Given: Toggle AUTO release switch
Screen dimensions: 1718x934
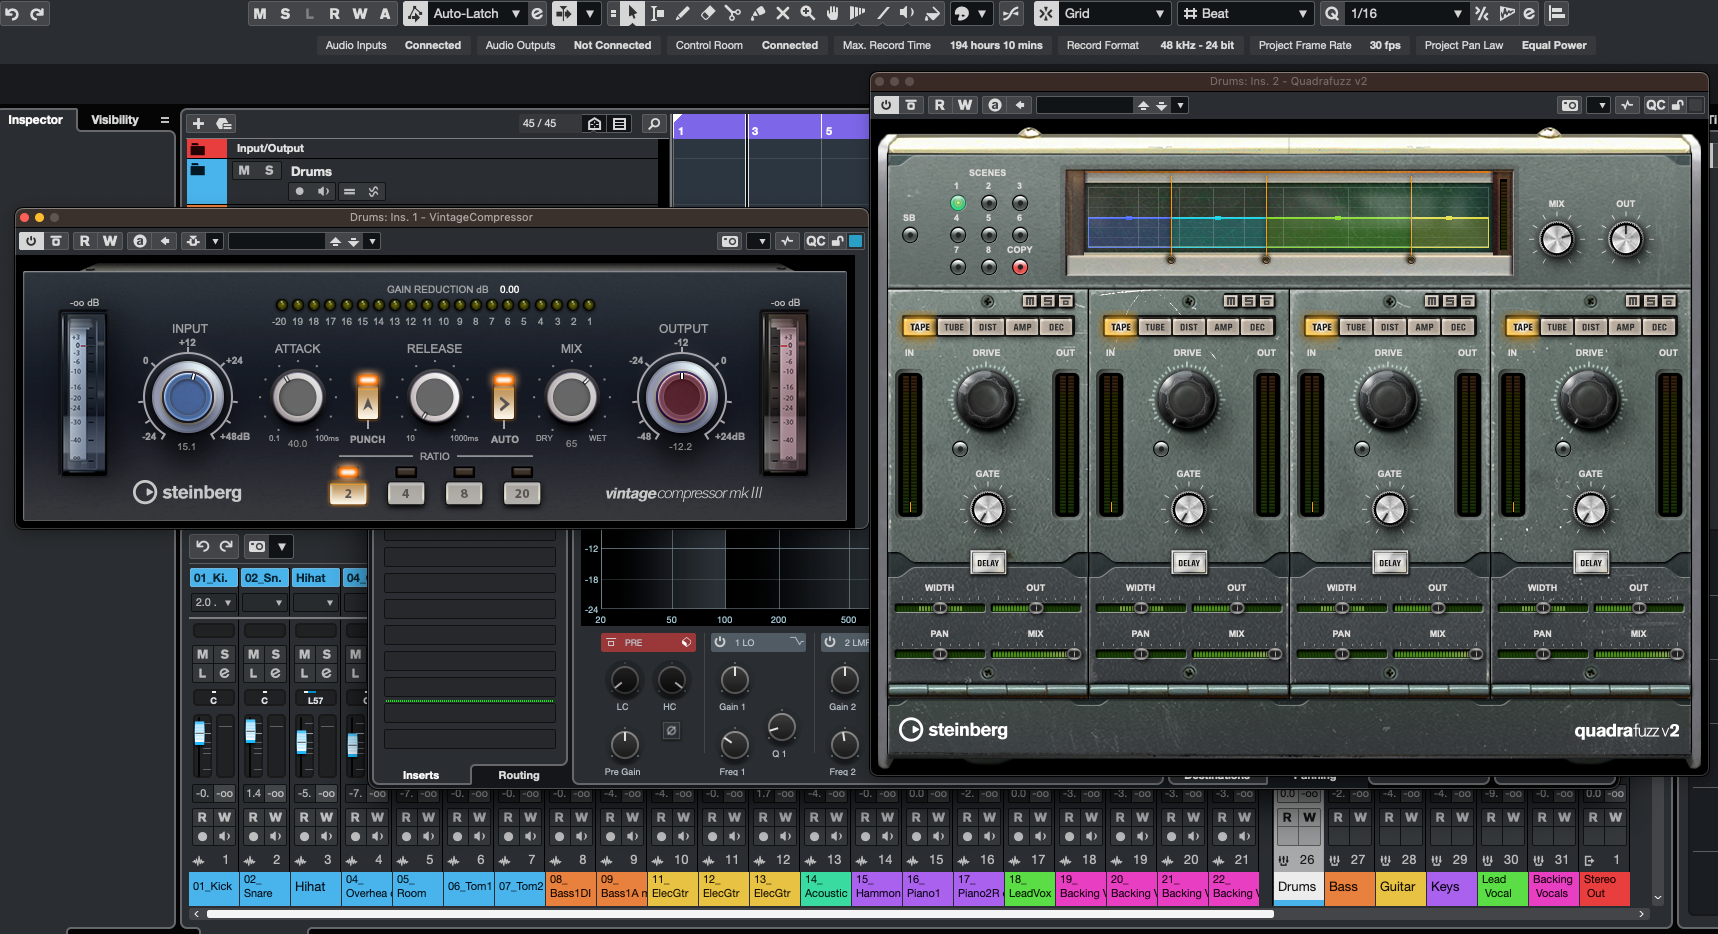Looking at the screenshot, I should pyautogui.click(x=504, y=403).
